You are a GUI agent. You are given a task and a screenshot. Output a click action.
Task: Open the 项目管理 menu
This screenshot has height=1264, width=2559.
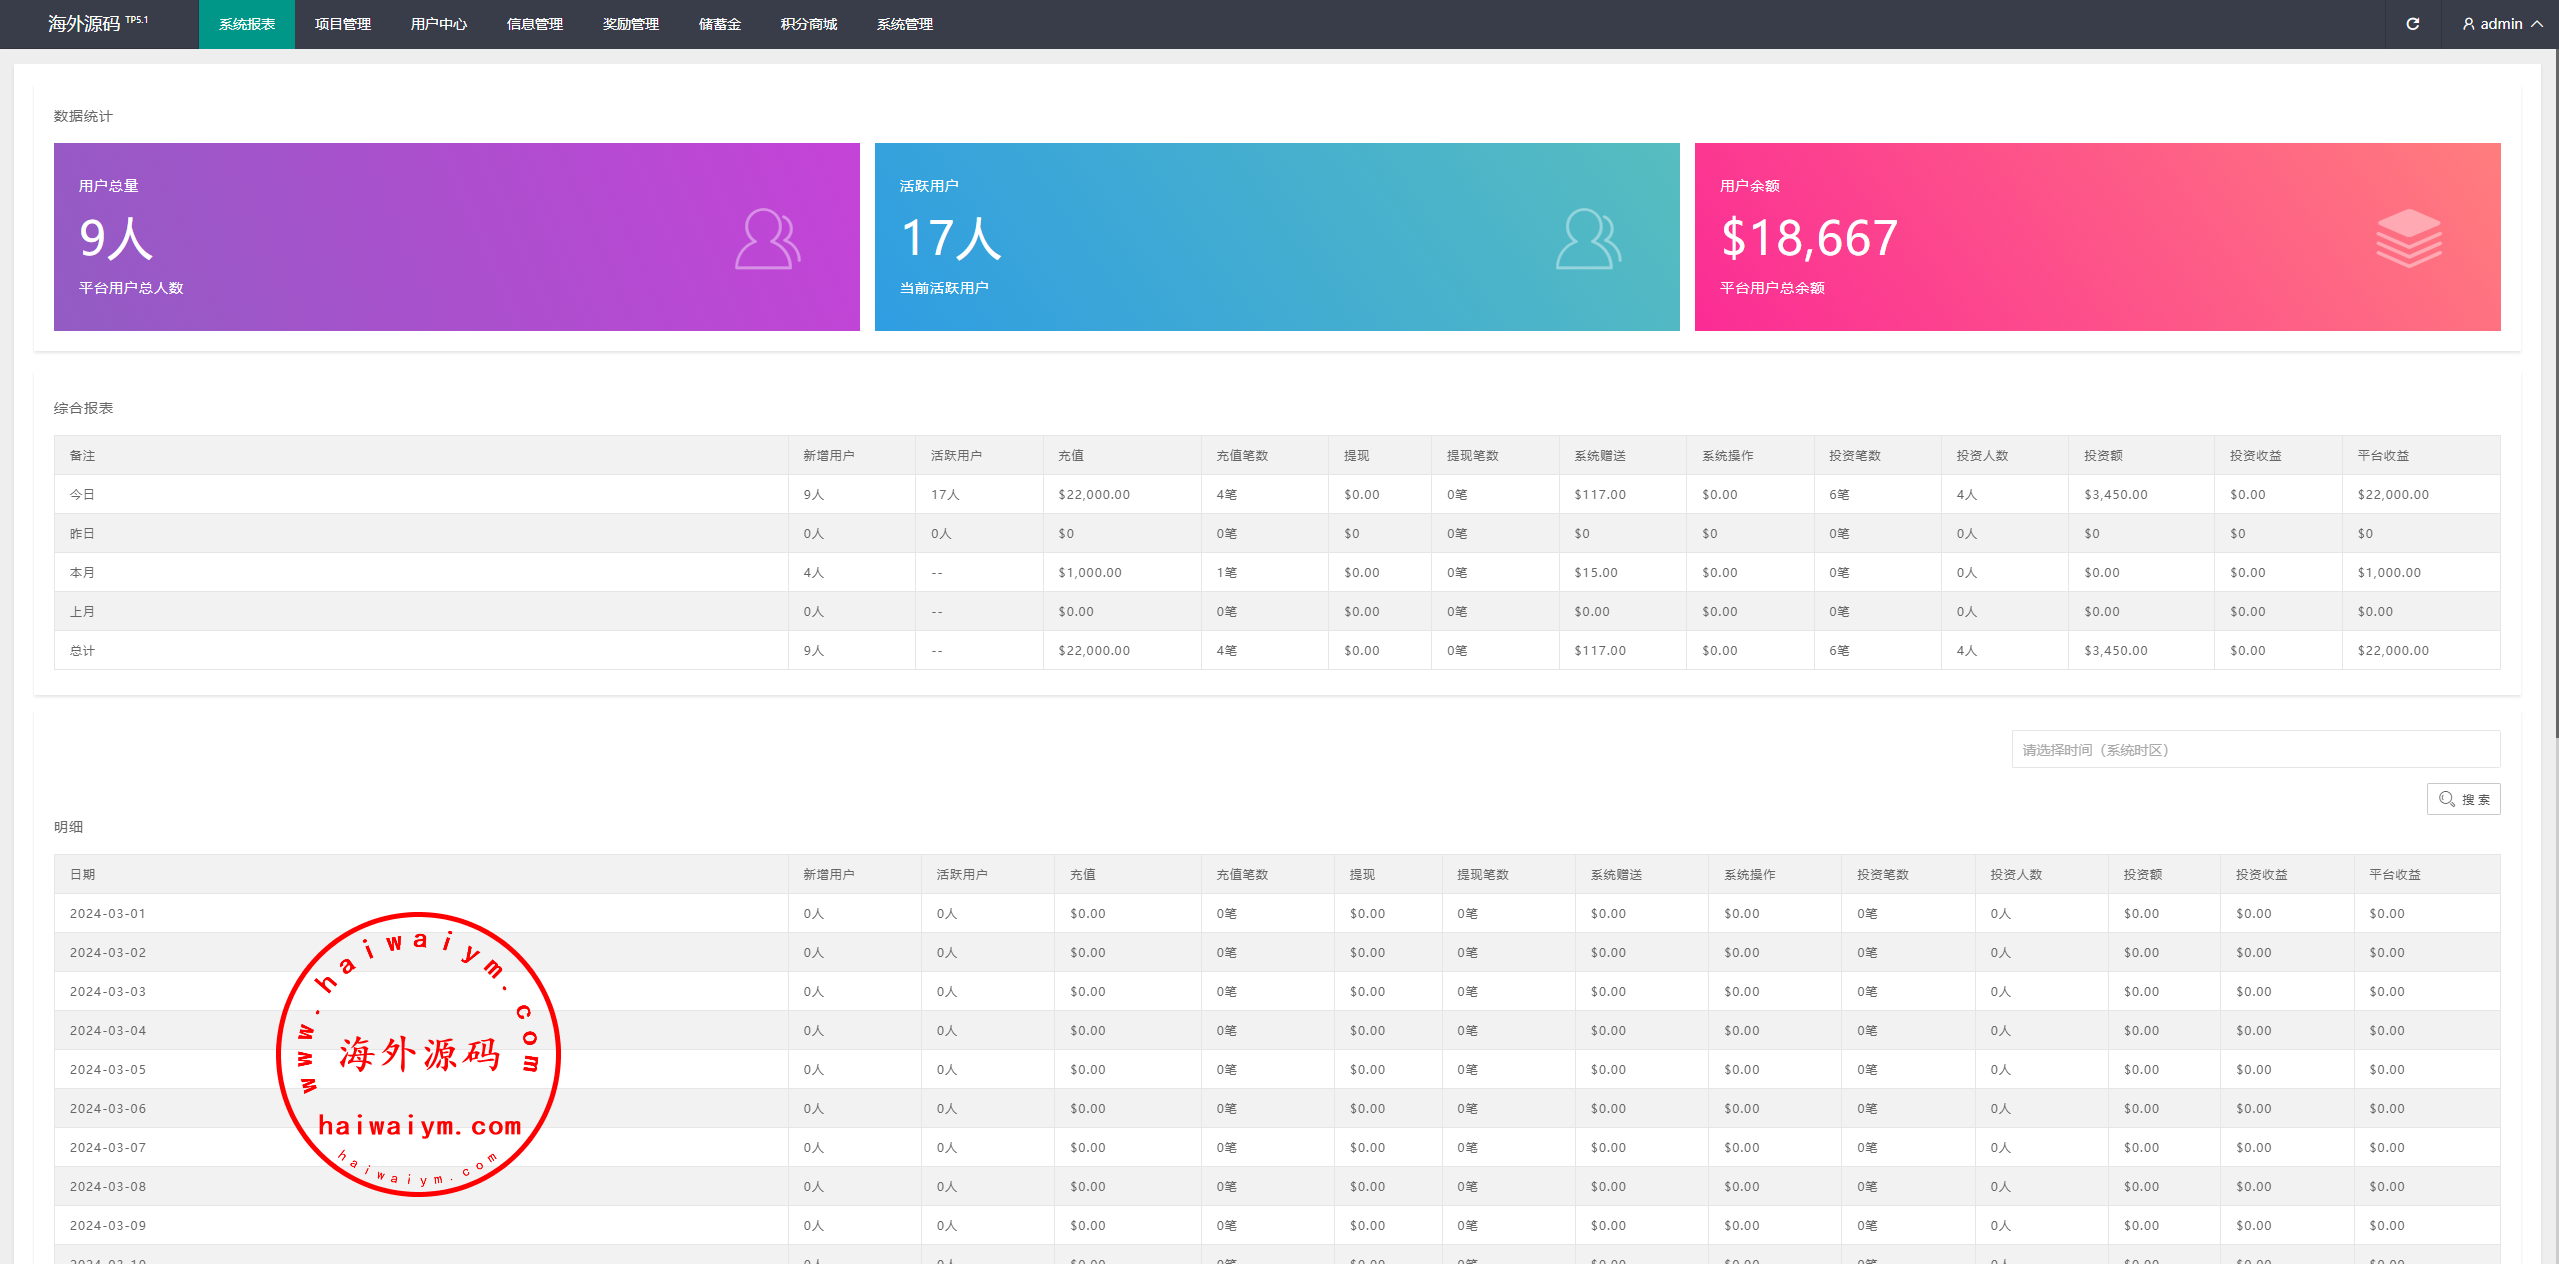pyautogui.click(x=342, y=24)
